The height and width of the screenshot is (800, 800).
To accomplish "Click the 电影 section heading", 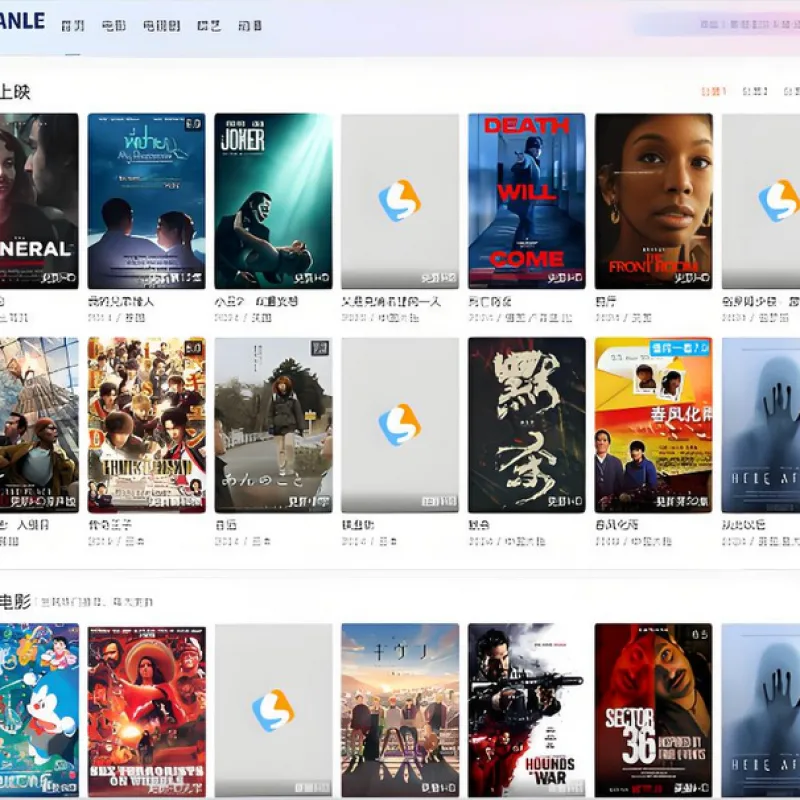I will [x=15, y=602].
